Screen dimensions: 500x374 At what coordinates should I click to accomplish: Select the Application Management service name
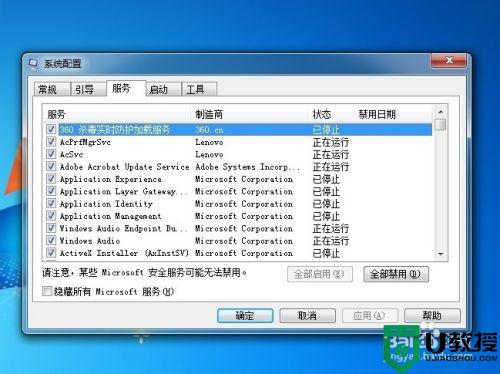click(110, 216)
